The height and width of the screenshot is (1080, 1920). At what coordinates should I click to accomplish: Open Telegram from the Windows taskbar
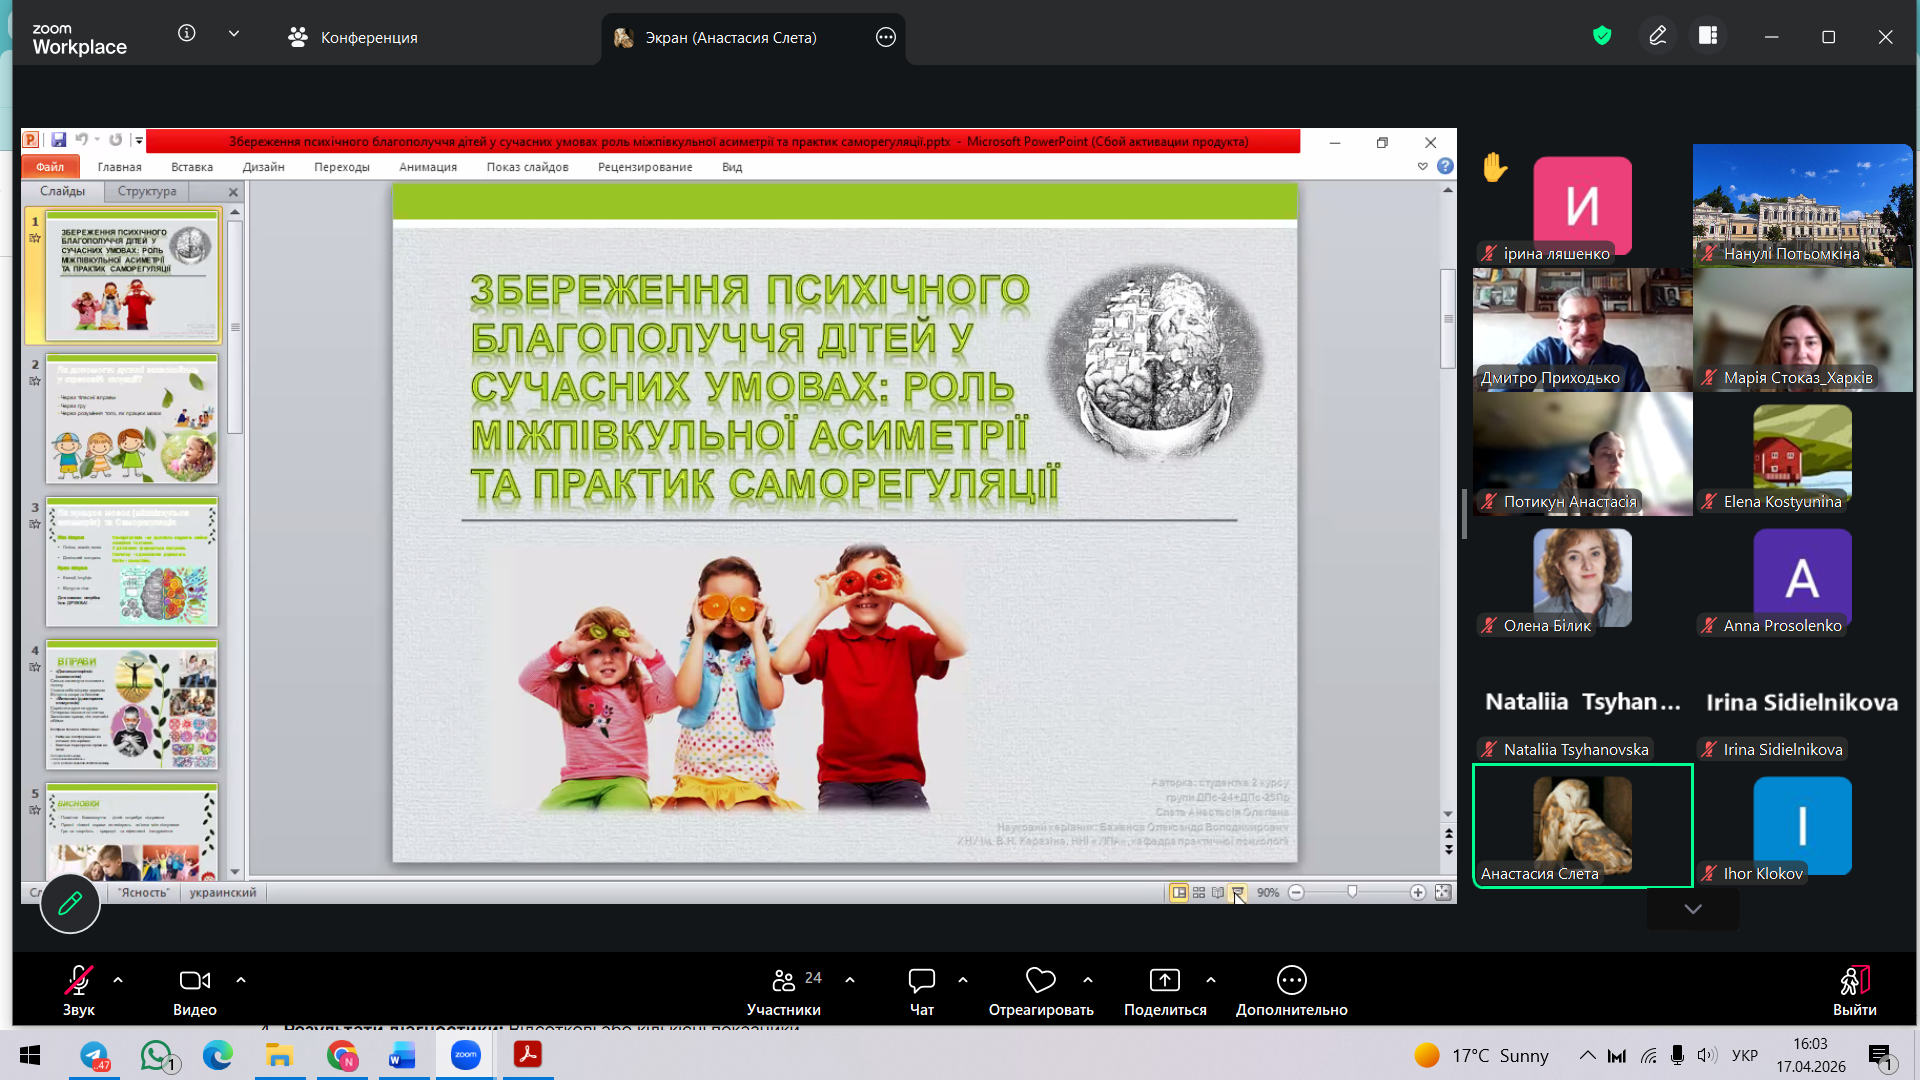tap(94, 1055)
